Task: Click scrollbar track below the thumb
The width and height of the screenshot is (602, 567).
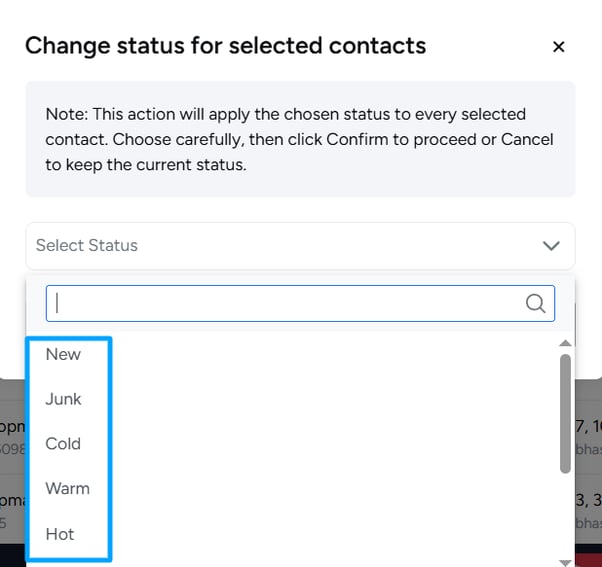Action: [565, 516]
